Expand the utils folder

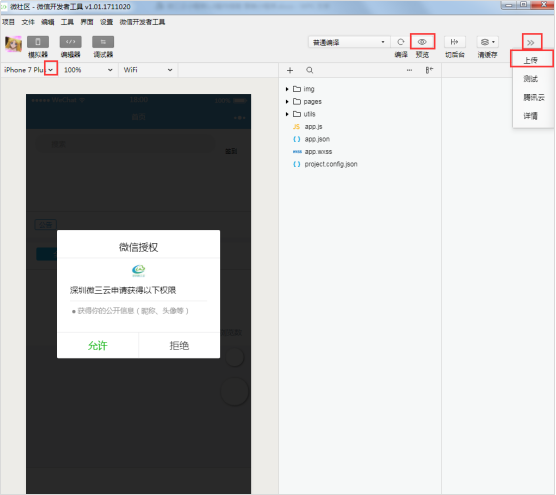(x=287, y=114)
